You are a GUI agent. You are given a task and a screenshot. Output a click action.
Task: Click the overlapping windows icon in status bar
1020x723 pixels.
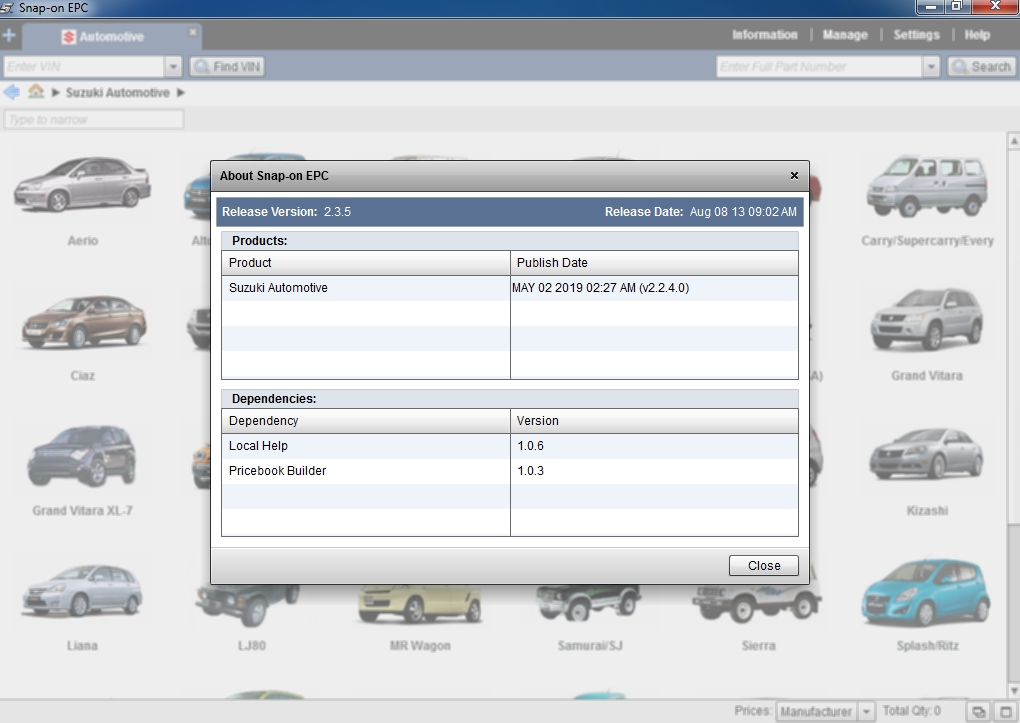click(x=978, y=711)
